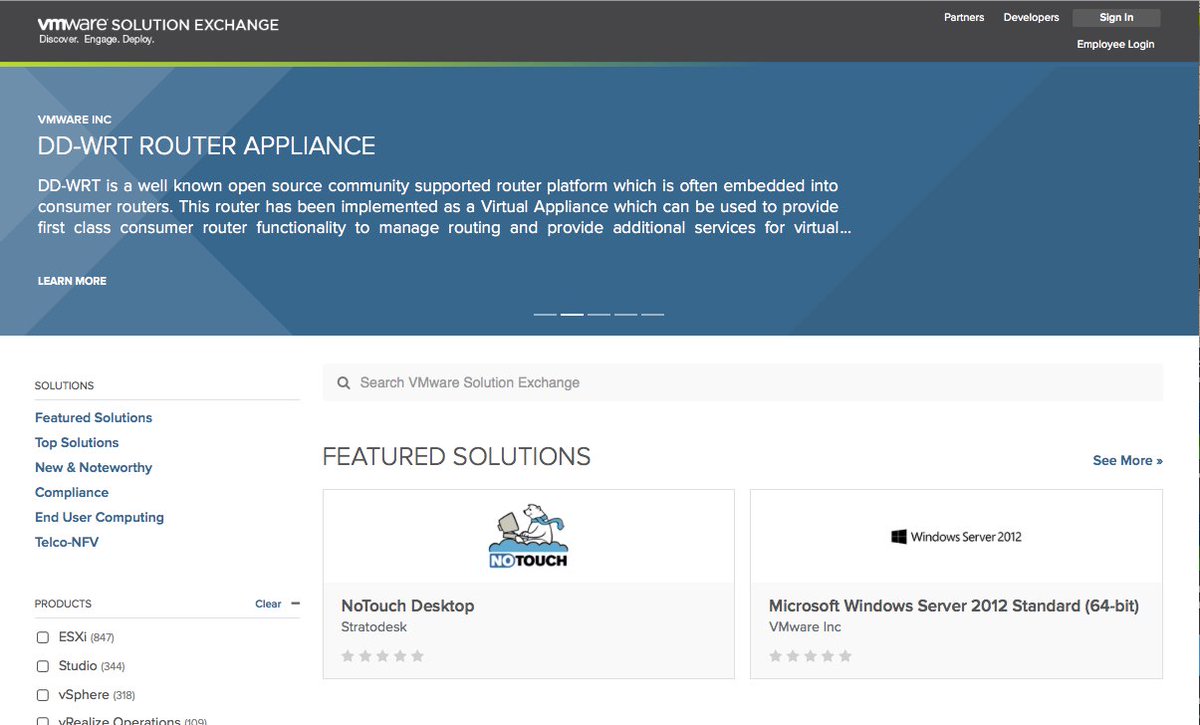Click the VMware Inc vendor name under Windows Server
Viewport: 1200px width, 725px height.
[805, 627]
